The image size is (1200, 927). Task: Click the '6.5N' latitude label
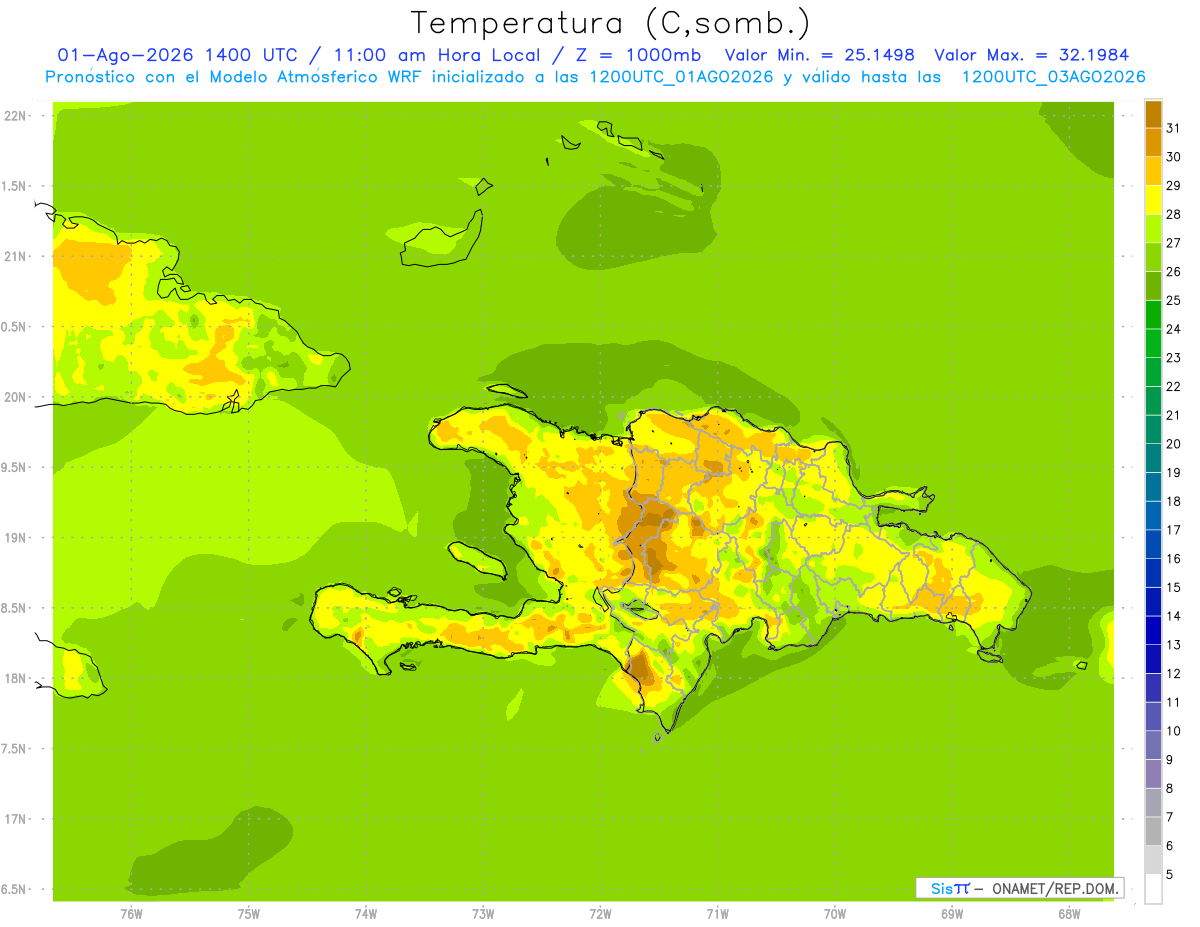point(15,889)
